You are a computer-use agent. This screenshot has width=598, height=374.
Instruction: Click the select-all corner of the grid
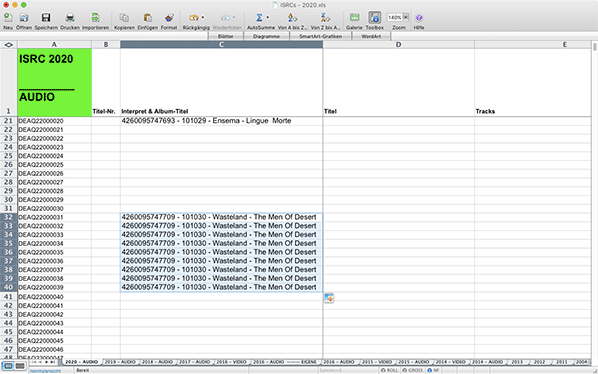click(x=8, y=45)
